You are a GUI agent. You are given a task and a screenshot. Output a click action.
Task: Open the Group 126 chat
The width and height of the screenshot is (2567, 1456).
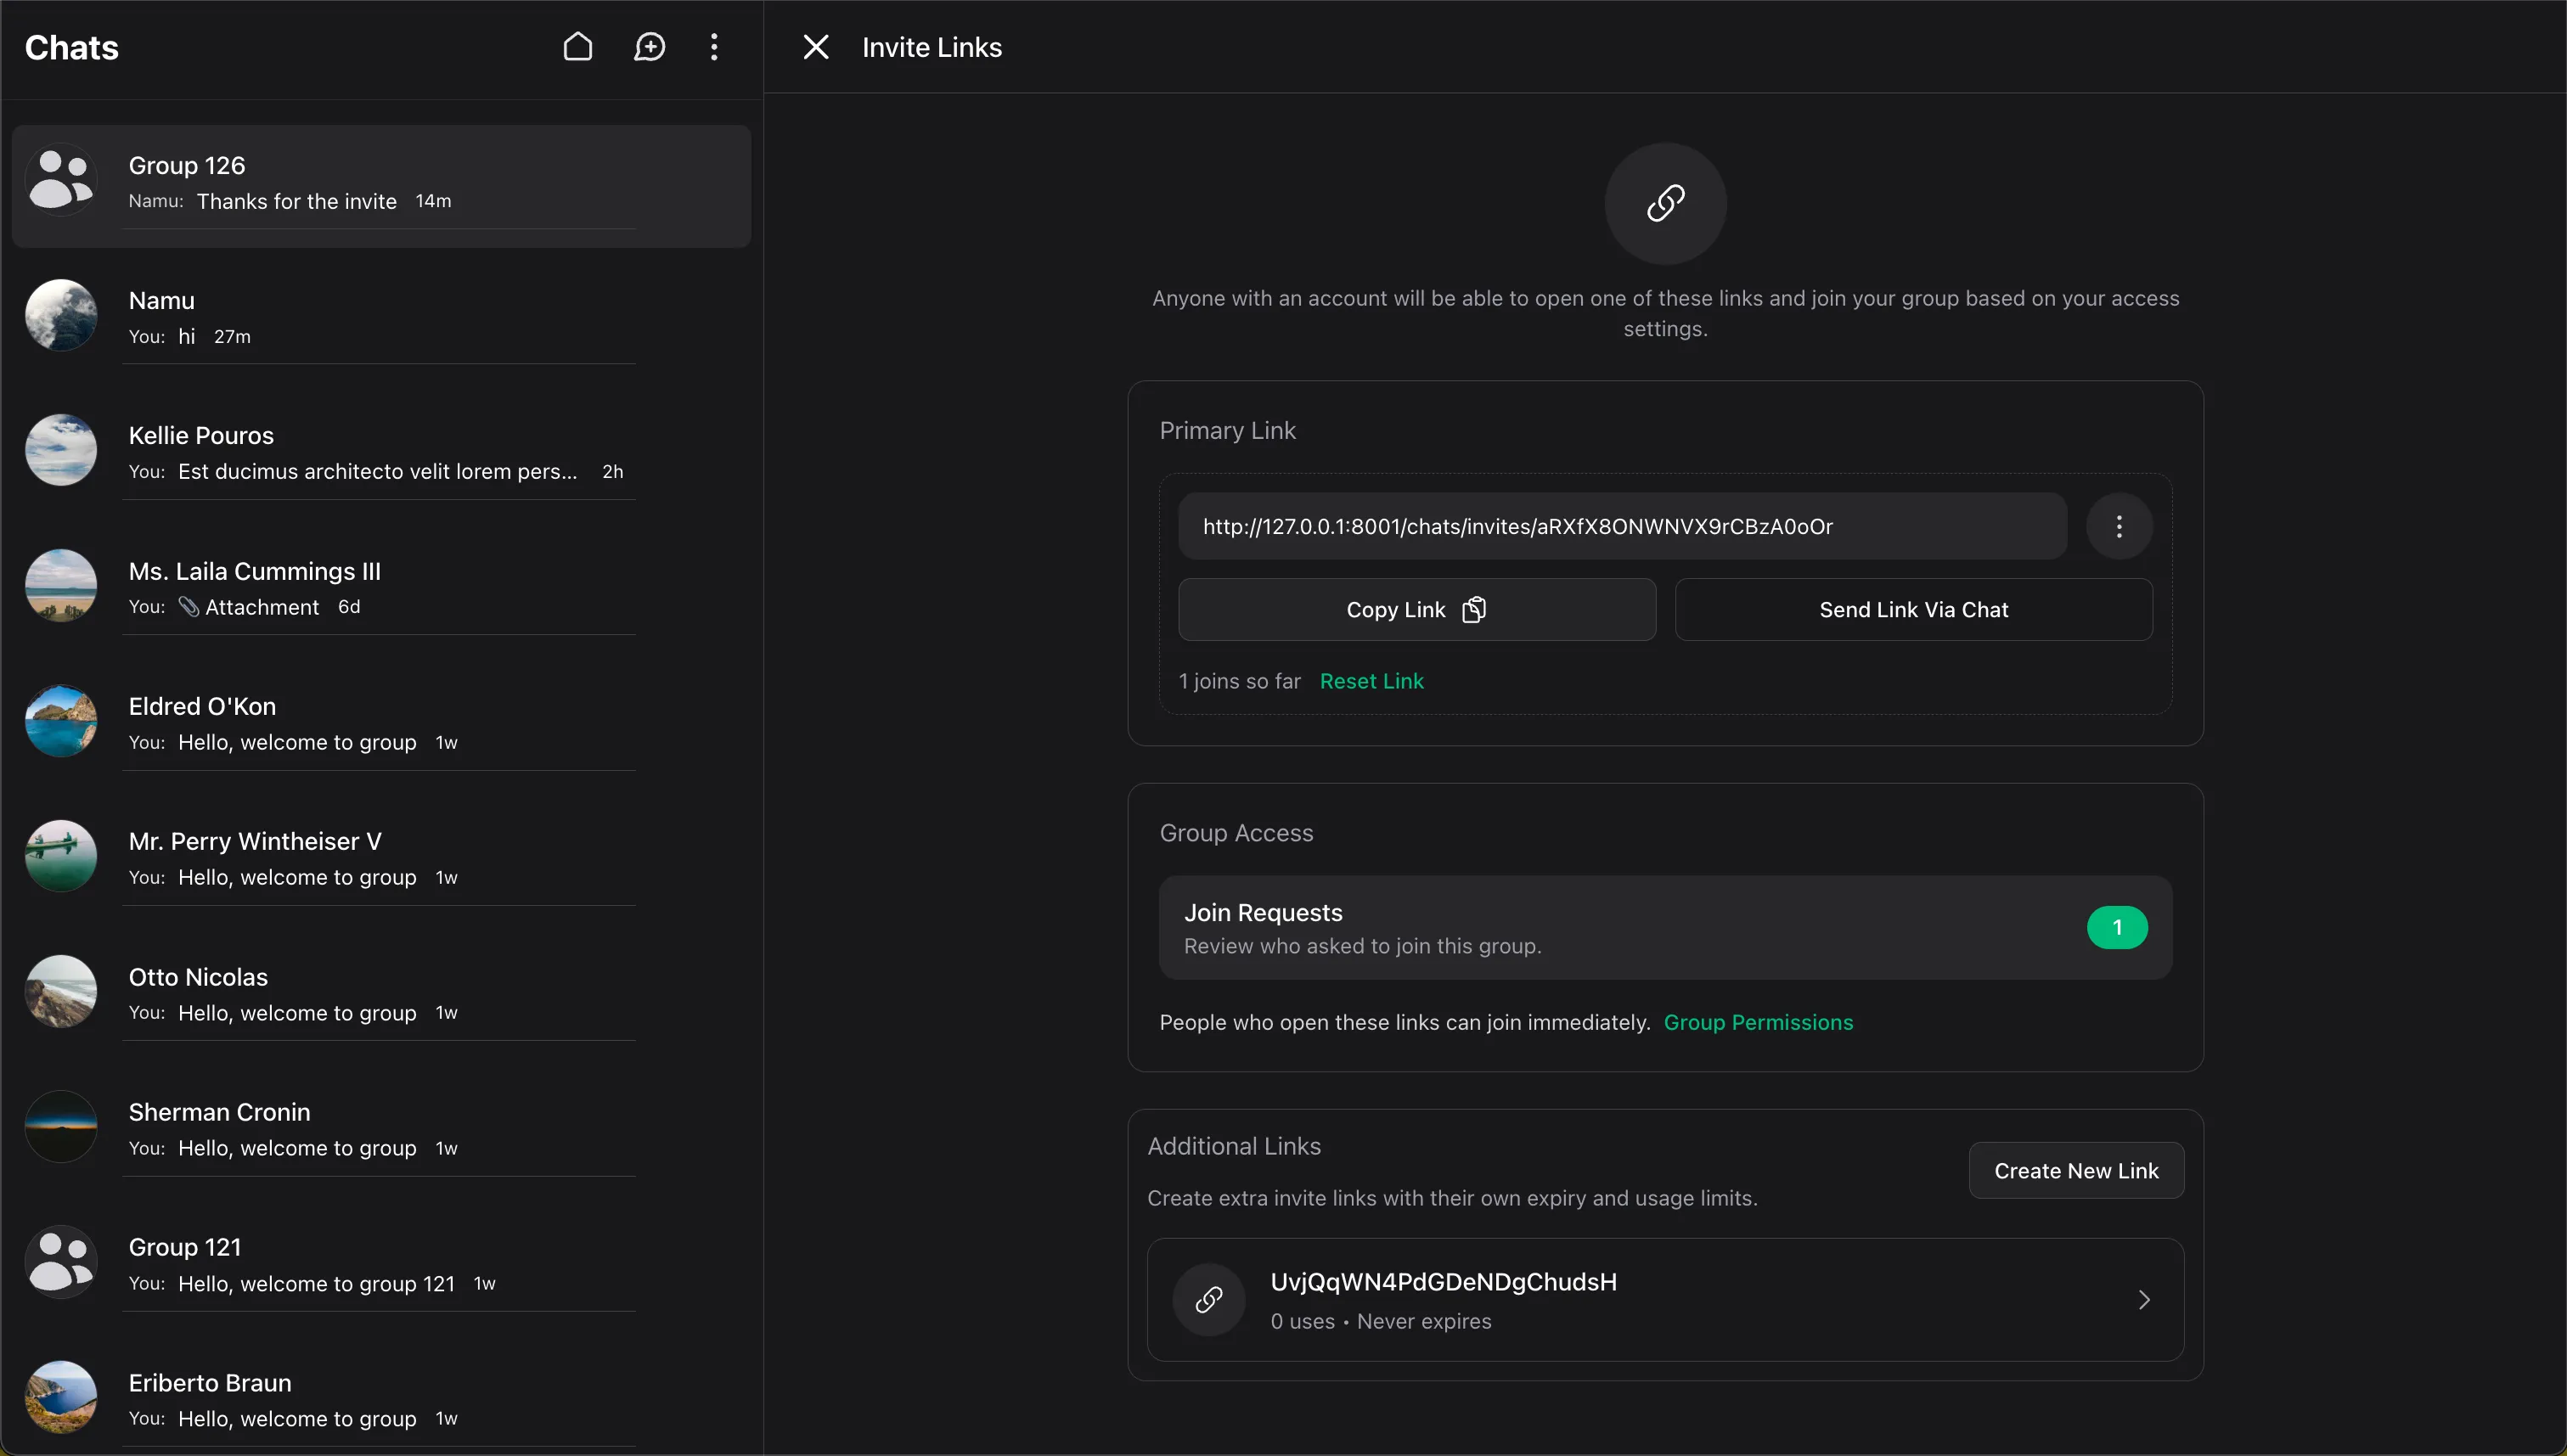tap(381, 185)
